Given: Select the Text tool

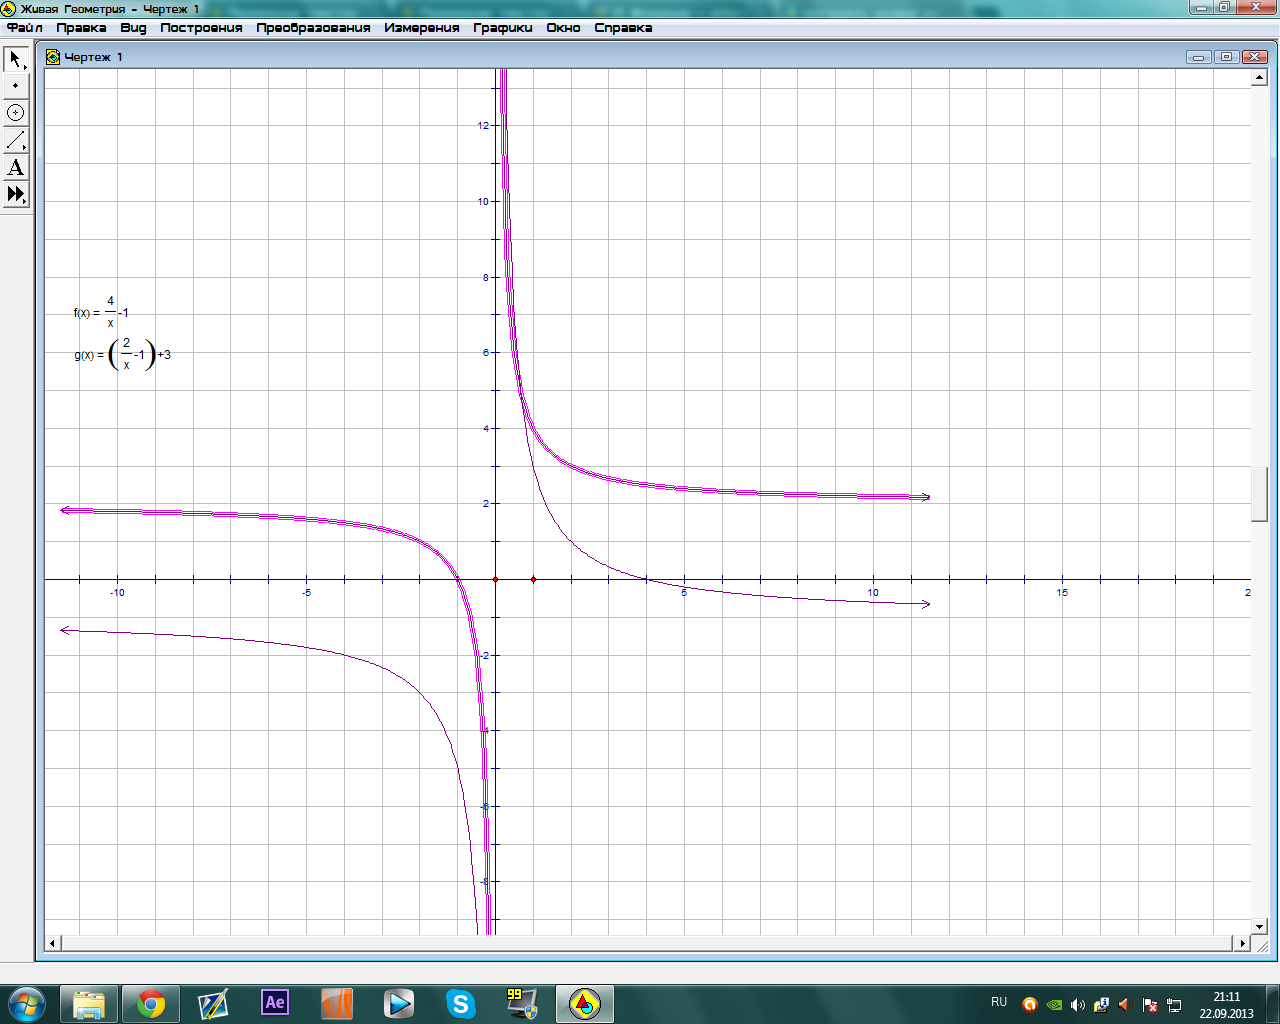Looking at the screenshot, I should click(16, 167).
